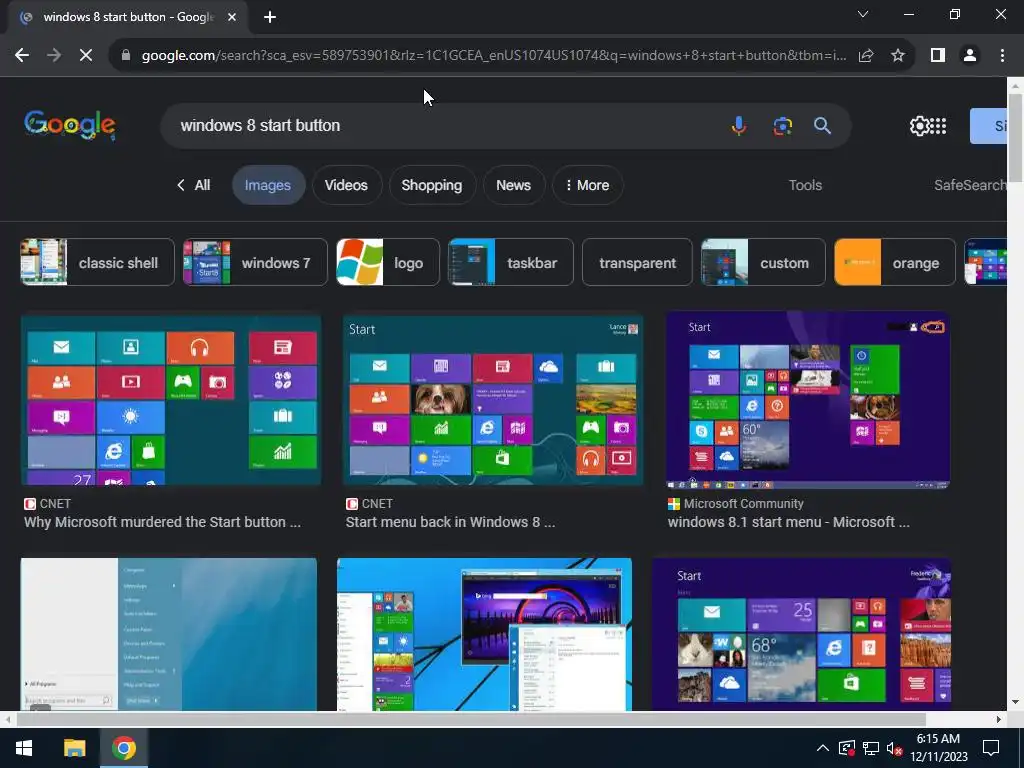1024x768 pixels.
Task: Switch to News results
Action: (513, 185)
